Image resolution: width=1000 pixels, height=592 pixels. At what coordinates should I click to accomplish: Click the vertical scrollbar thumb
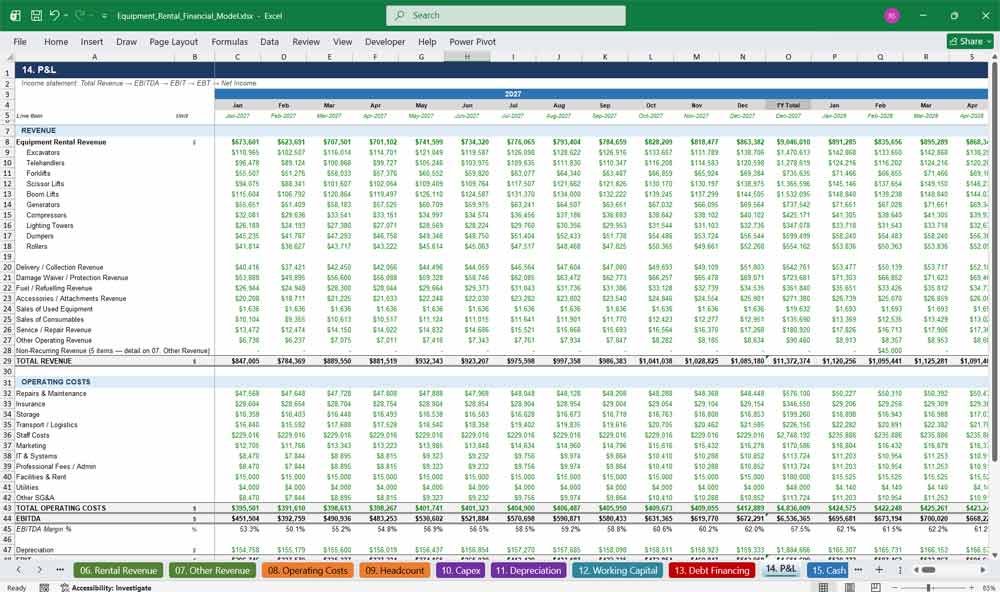[994, 262]
